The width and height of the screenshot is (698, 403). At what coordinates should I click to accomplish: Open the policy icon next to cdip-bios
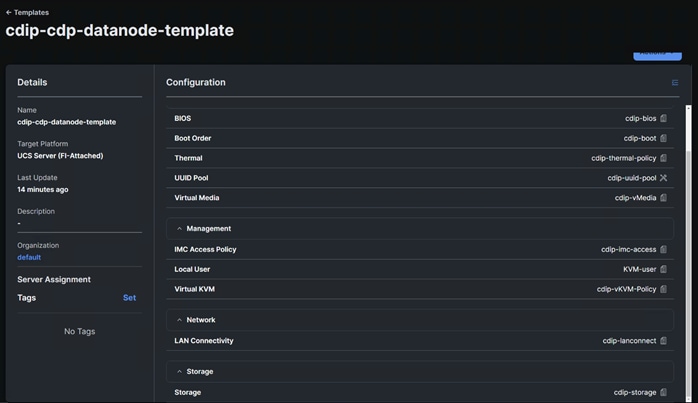(x=663, y=118)
